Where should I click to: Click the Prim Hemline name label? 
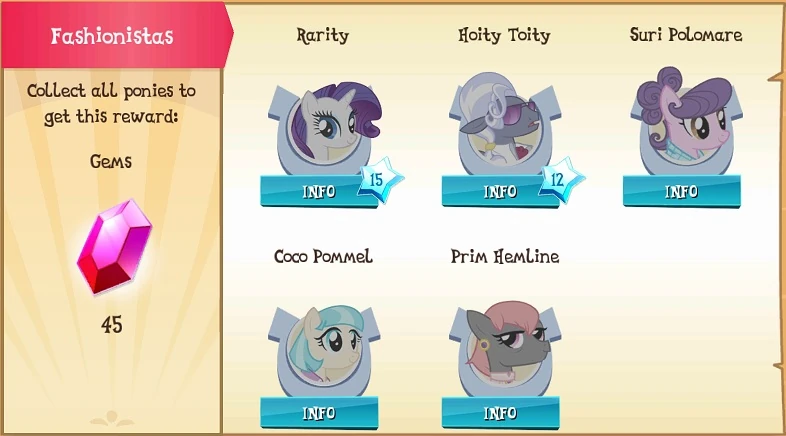point(505,257)
